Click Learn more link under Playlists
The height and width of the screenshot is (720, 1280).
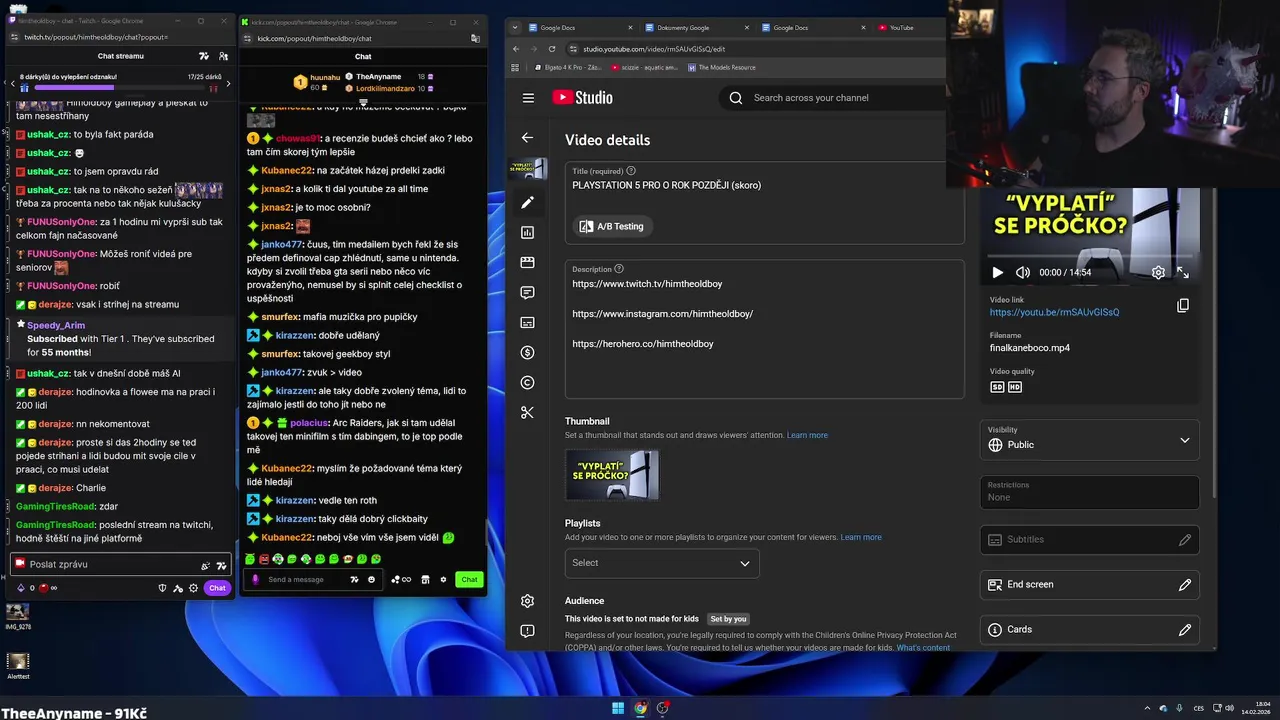point(861,537)
